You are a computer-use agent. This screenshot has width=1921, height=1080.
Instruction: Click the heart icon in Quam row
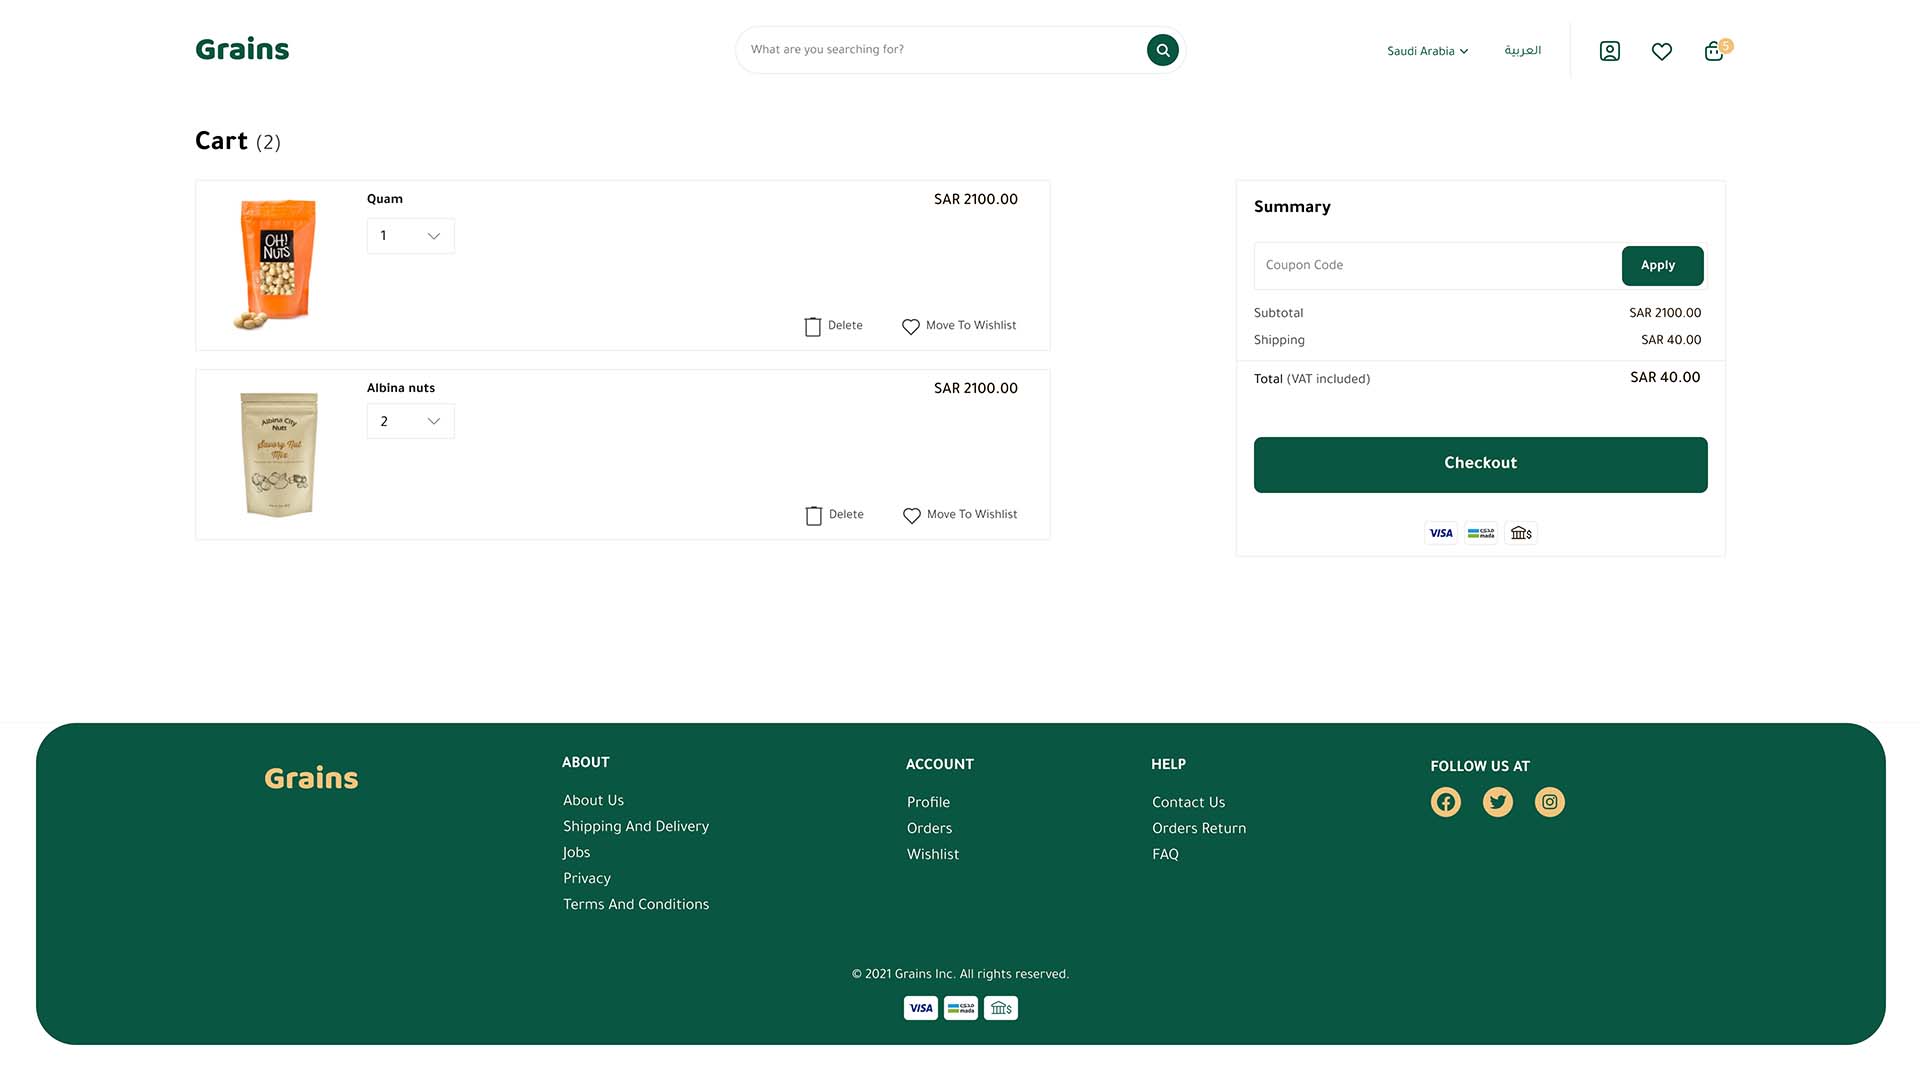[911, 327]
